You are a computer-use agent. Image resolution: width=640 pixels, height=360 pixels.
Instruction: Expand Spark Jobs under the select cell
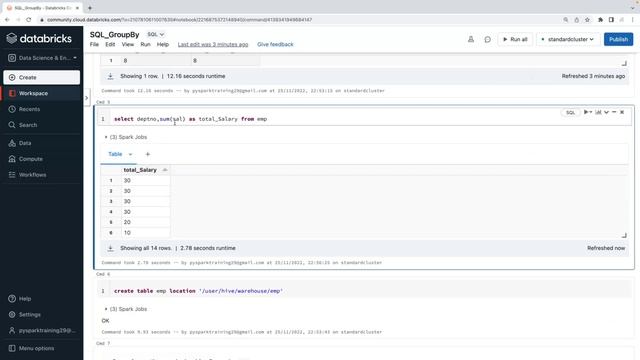tap(126, 137)
